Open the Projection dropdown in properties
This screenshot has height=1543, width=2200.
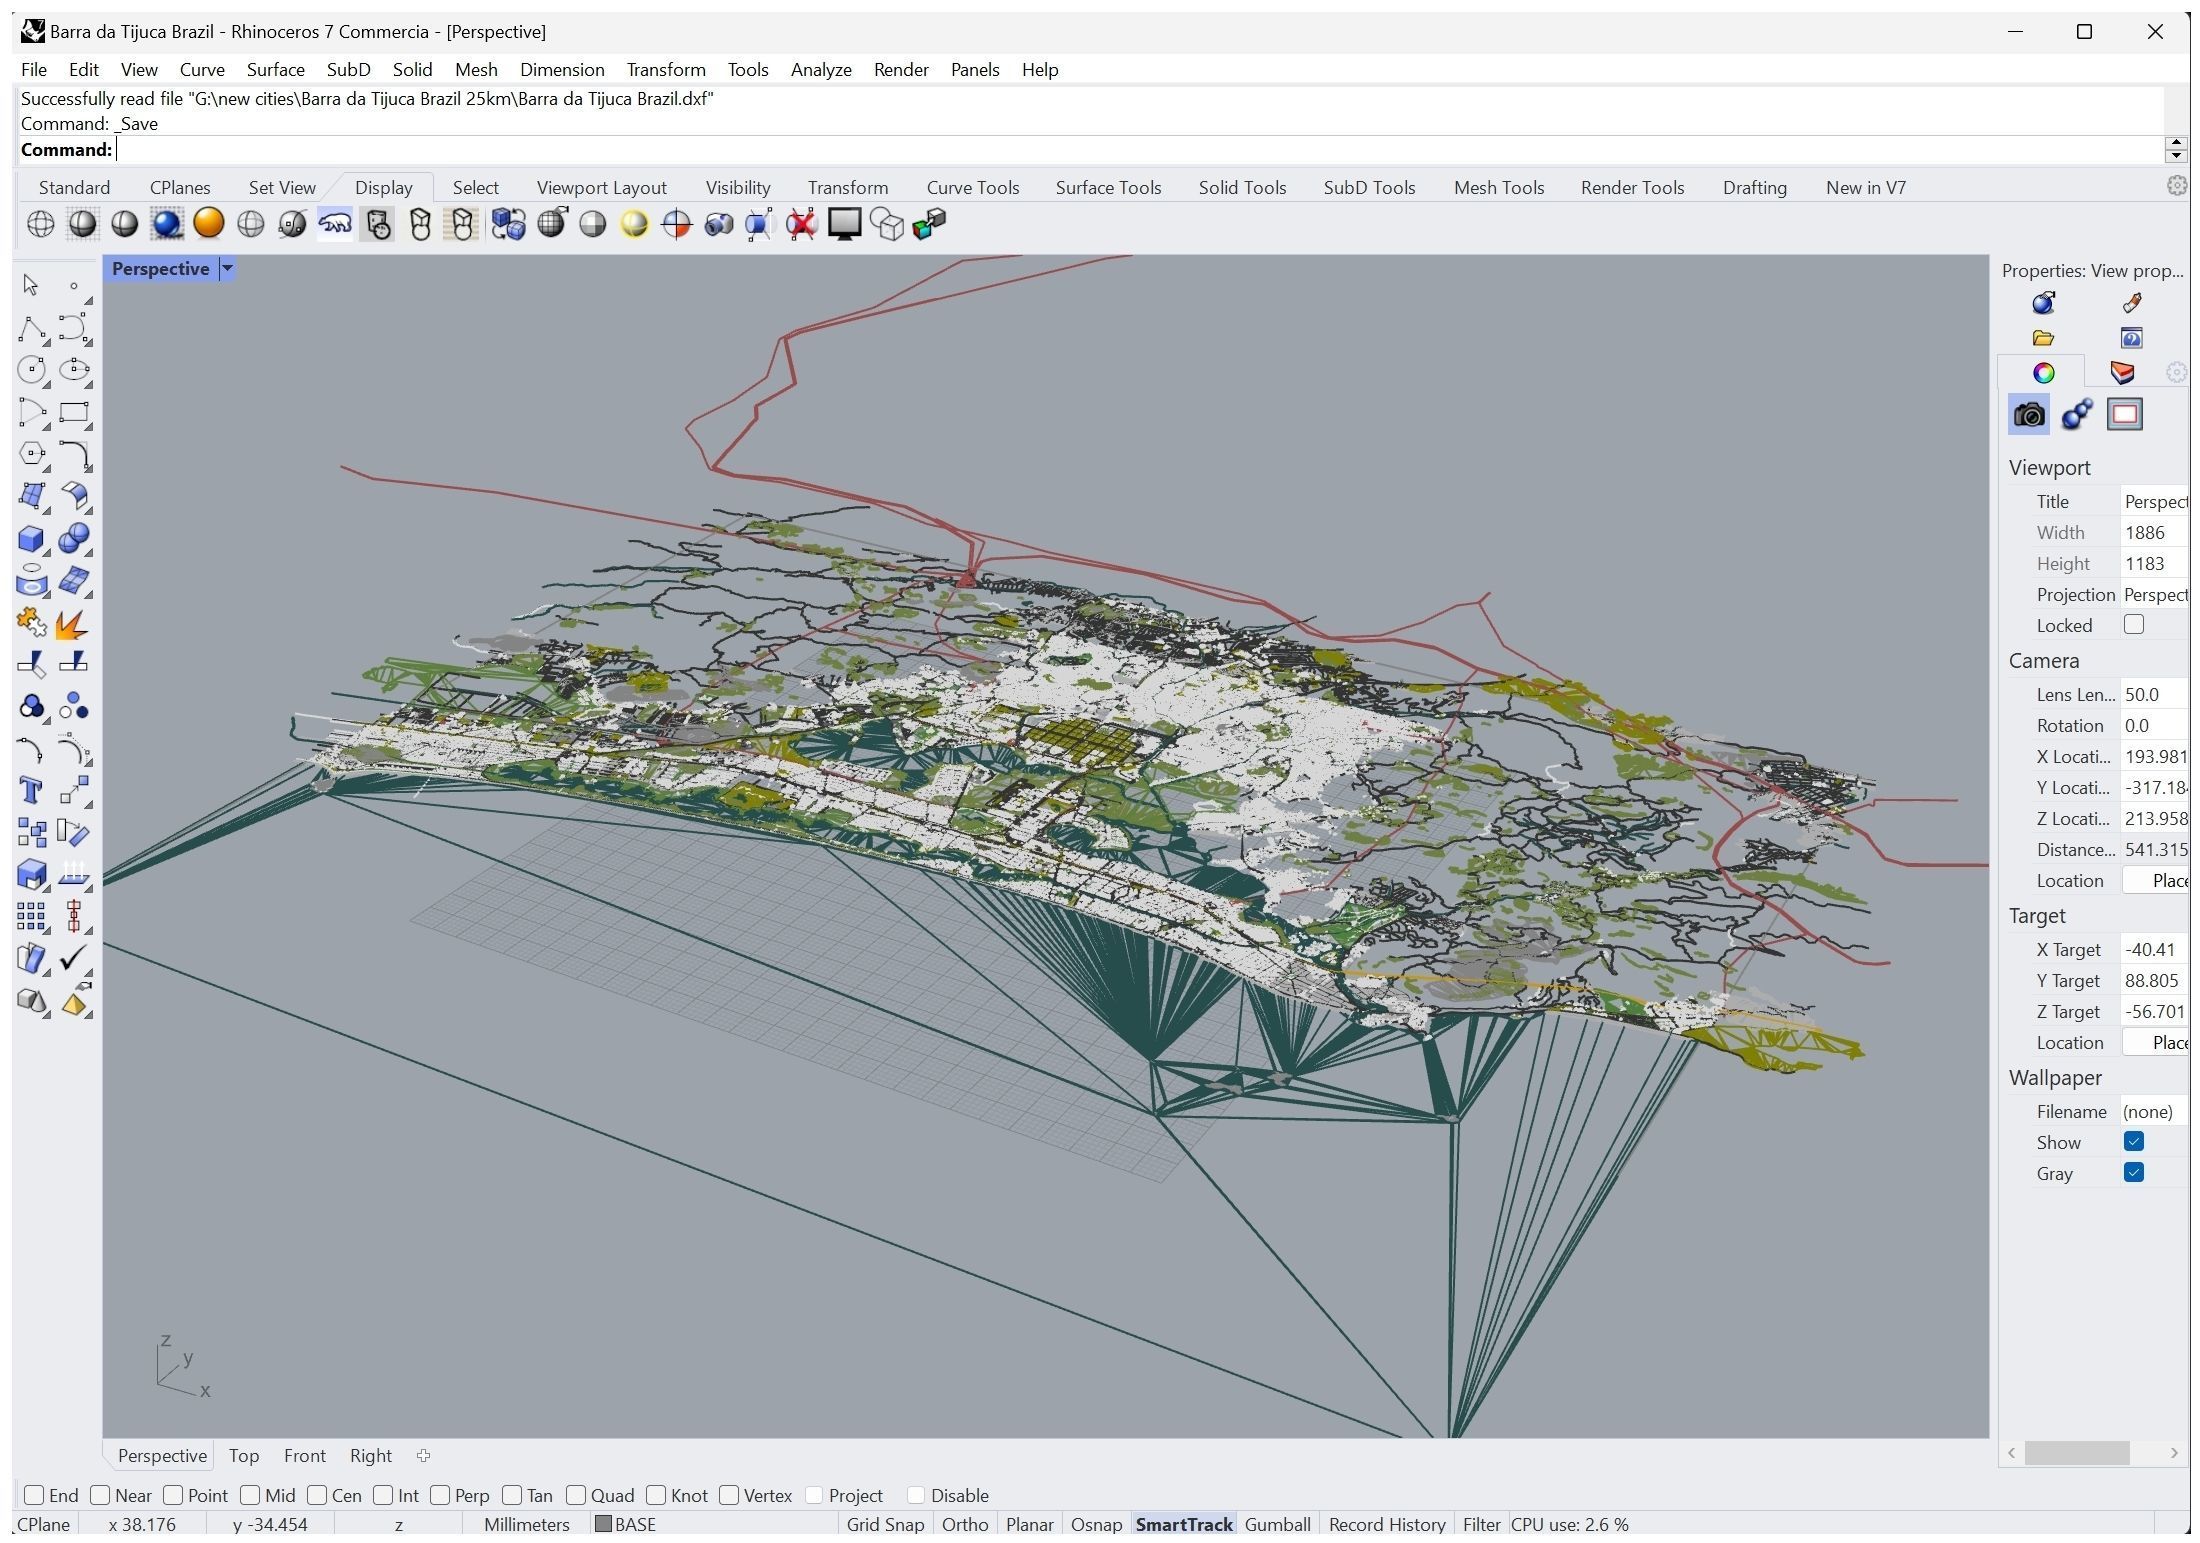(x=2155, y=594)
